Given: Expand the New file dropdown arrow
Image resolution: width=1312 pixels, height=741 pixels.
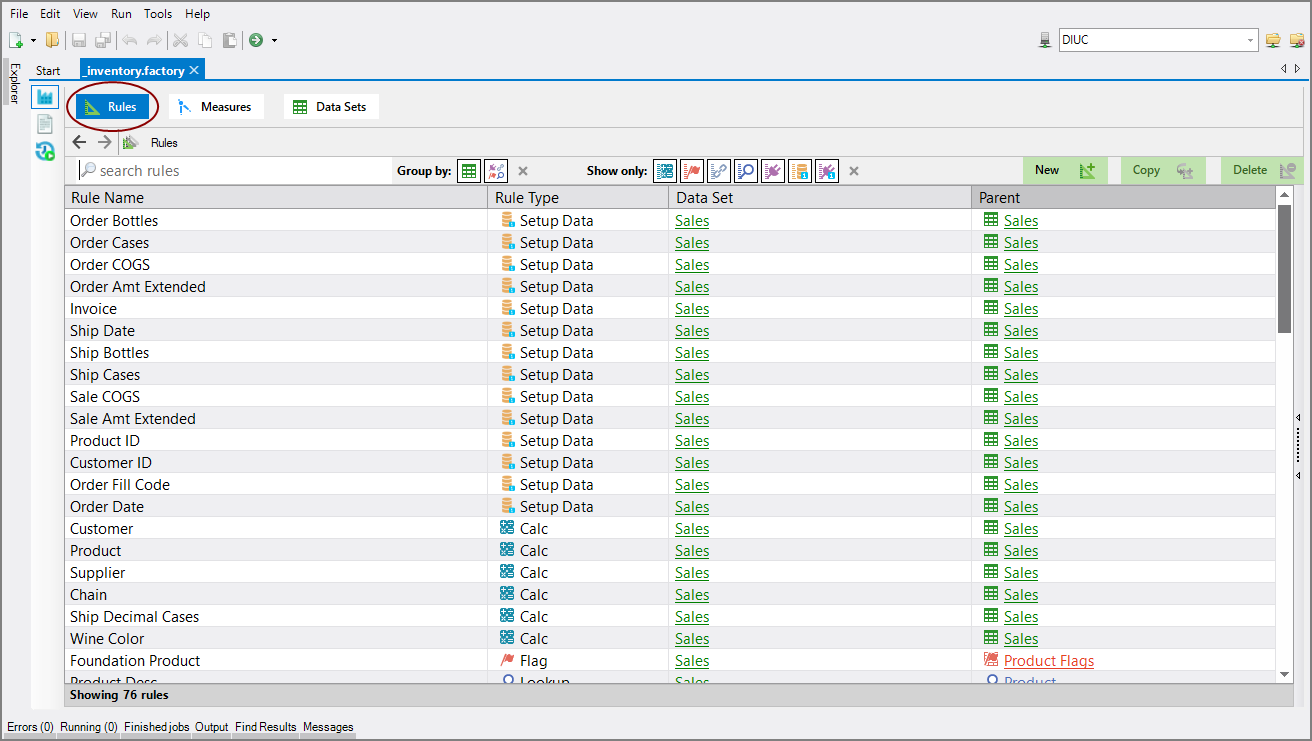Looking at the screenshot, I should pyautogui.click(x=33, y=41).
